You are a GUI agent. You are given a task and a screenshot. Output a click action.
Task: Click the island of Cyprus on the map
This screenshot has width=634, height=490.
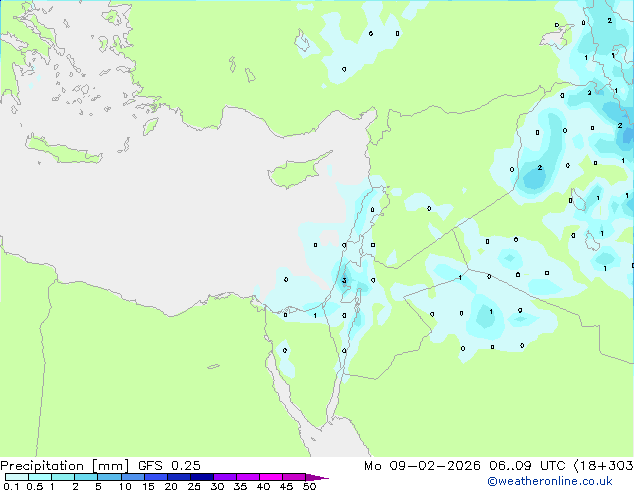pos(294,173)
